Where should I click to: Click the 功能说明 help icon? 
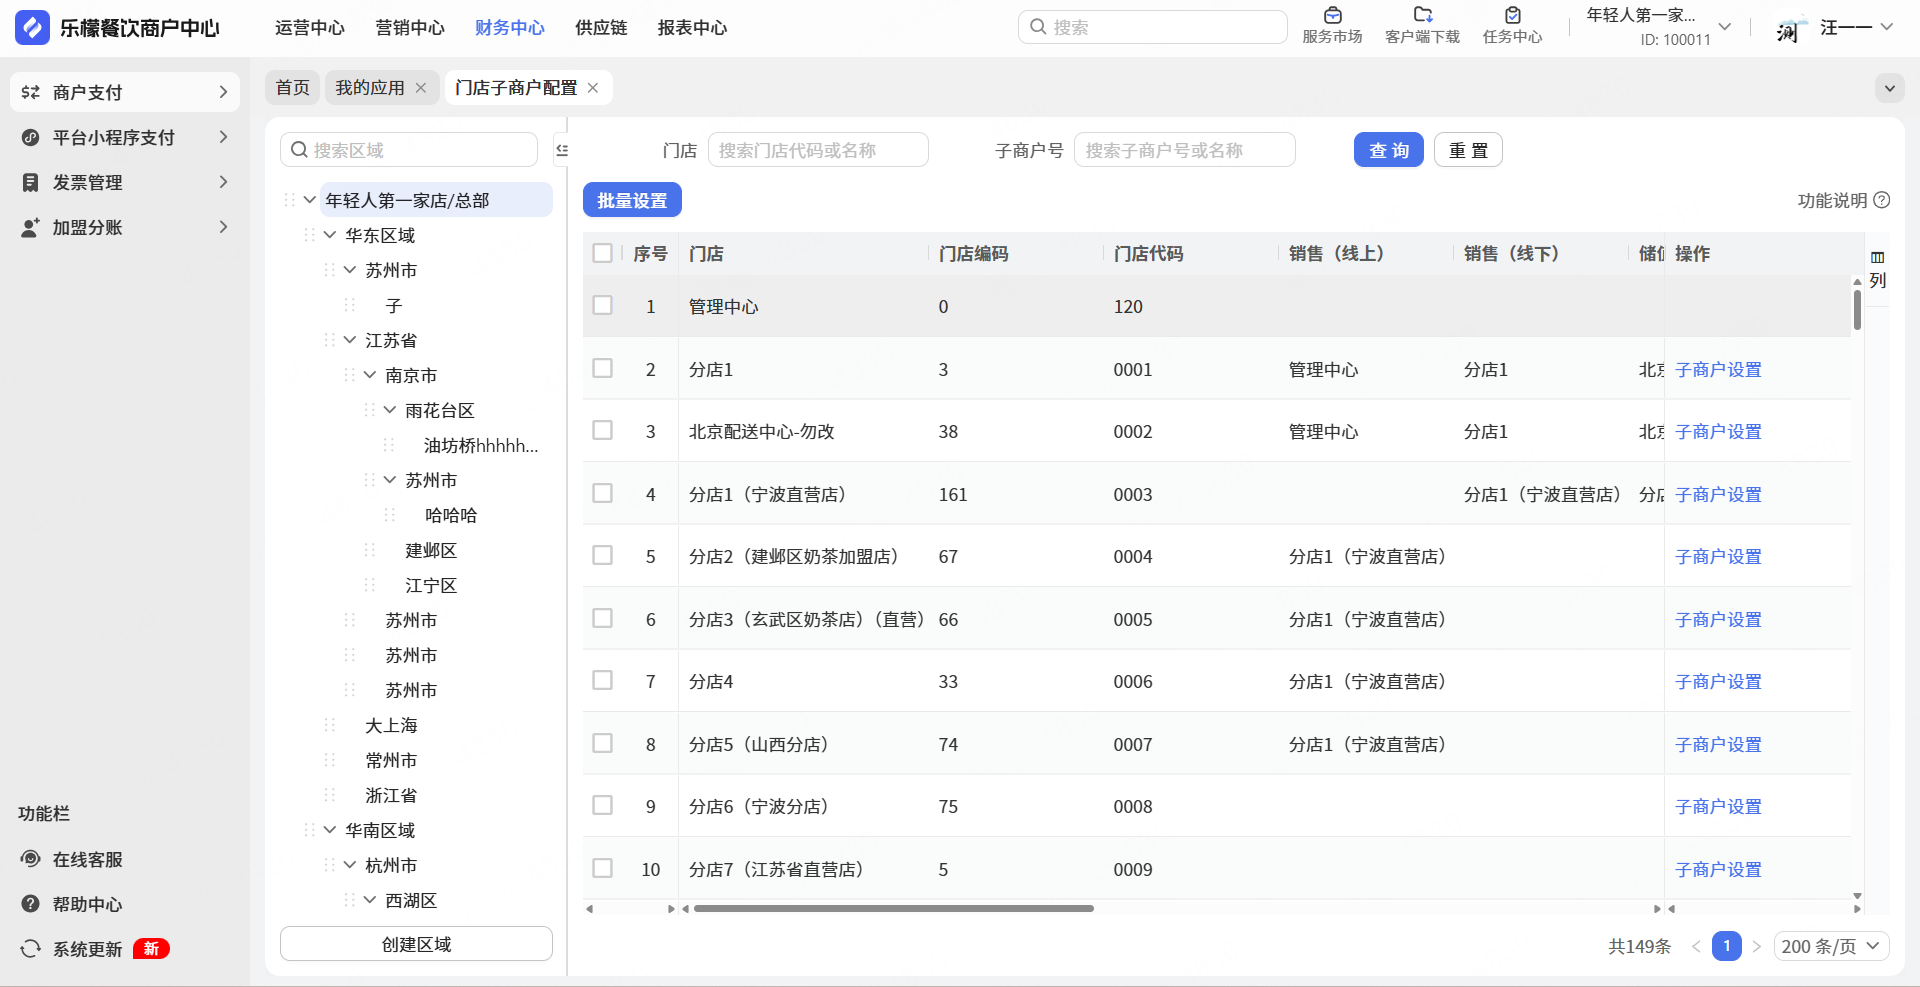tap(1881, 200)
